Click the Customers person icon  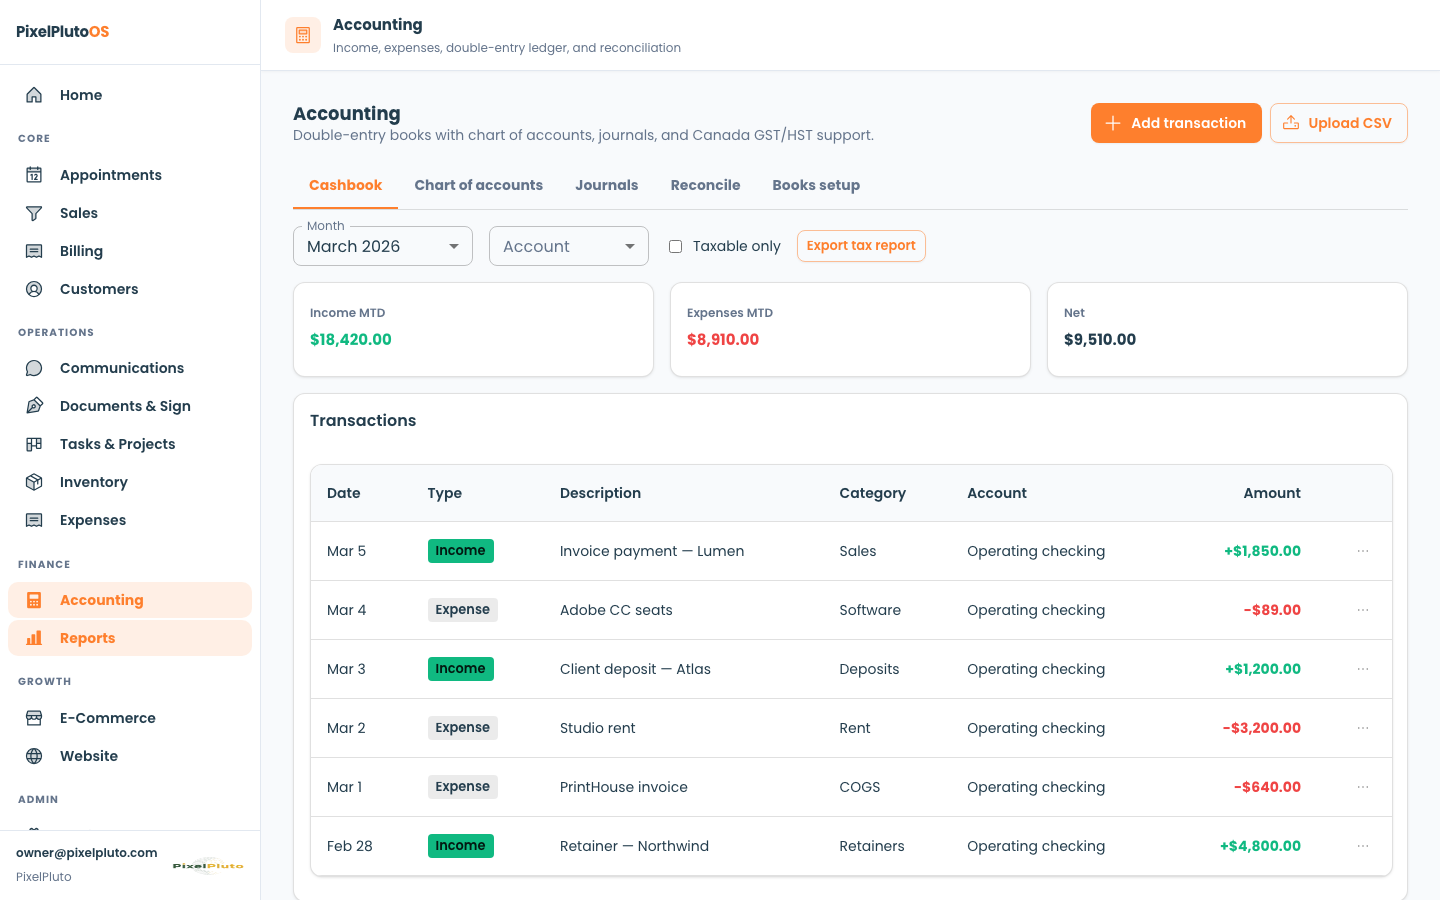34,289
